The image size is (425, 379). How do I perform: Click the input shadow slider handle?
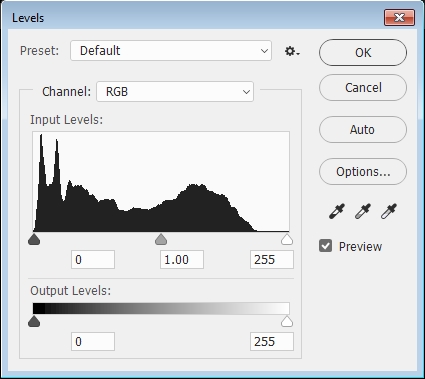(x=34, y=239)
